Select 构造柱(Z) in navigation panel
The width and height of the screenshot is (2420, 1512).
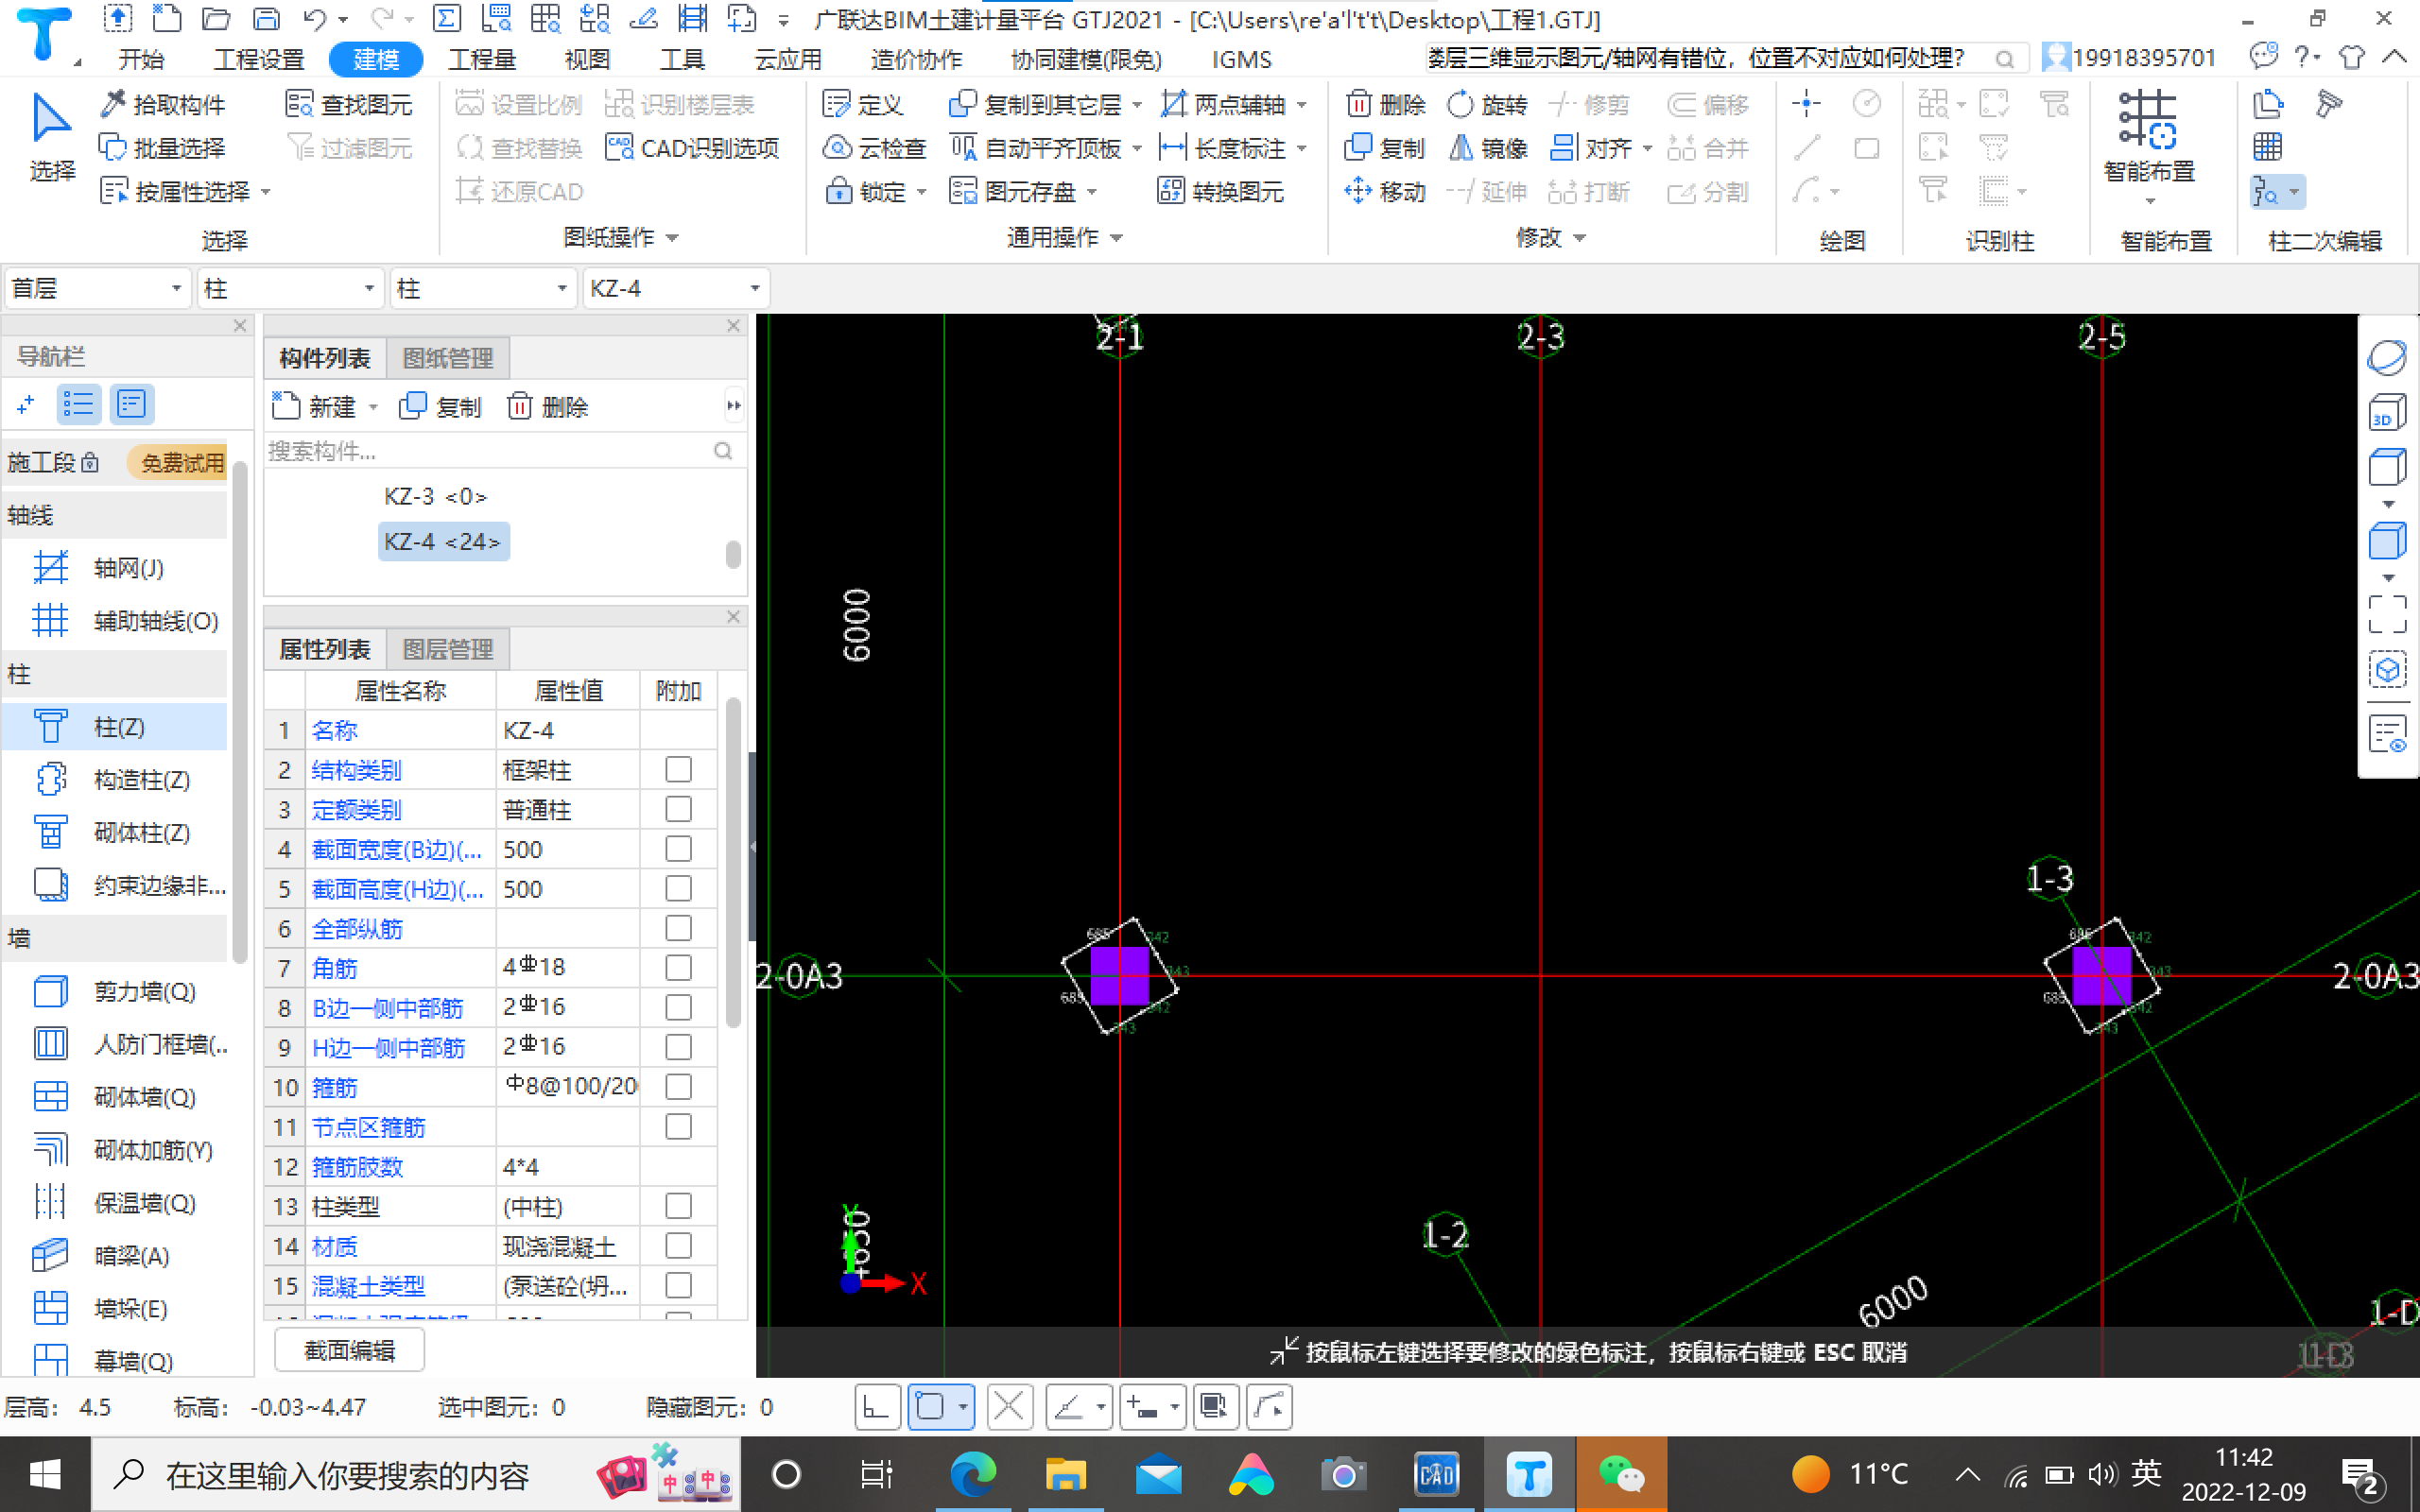click(x=115, y=780)
